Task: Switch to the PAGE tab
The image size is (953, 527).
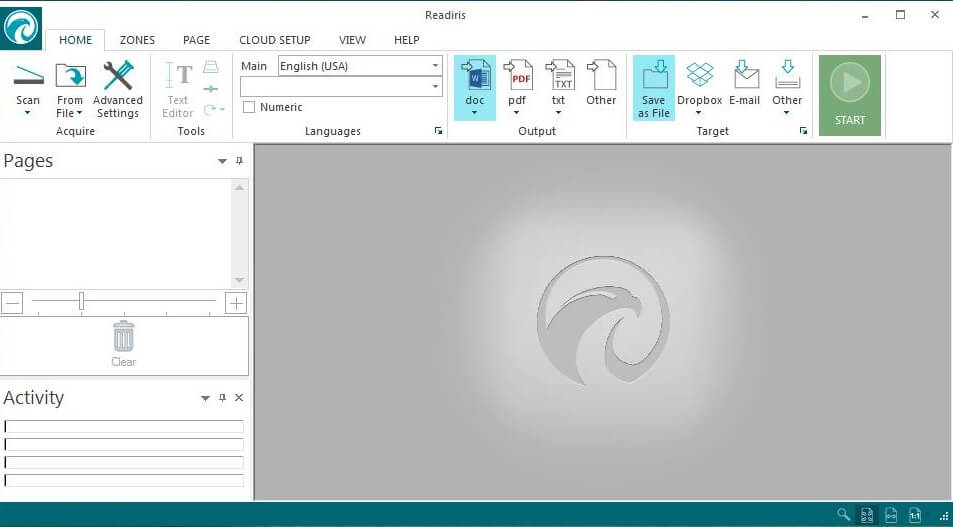Action: tap(196, 40)
